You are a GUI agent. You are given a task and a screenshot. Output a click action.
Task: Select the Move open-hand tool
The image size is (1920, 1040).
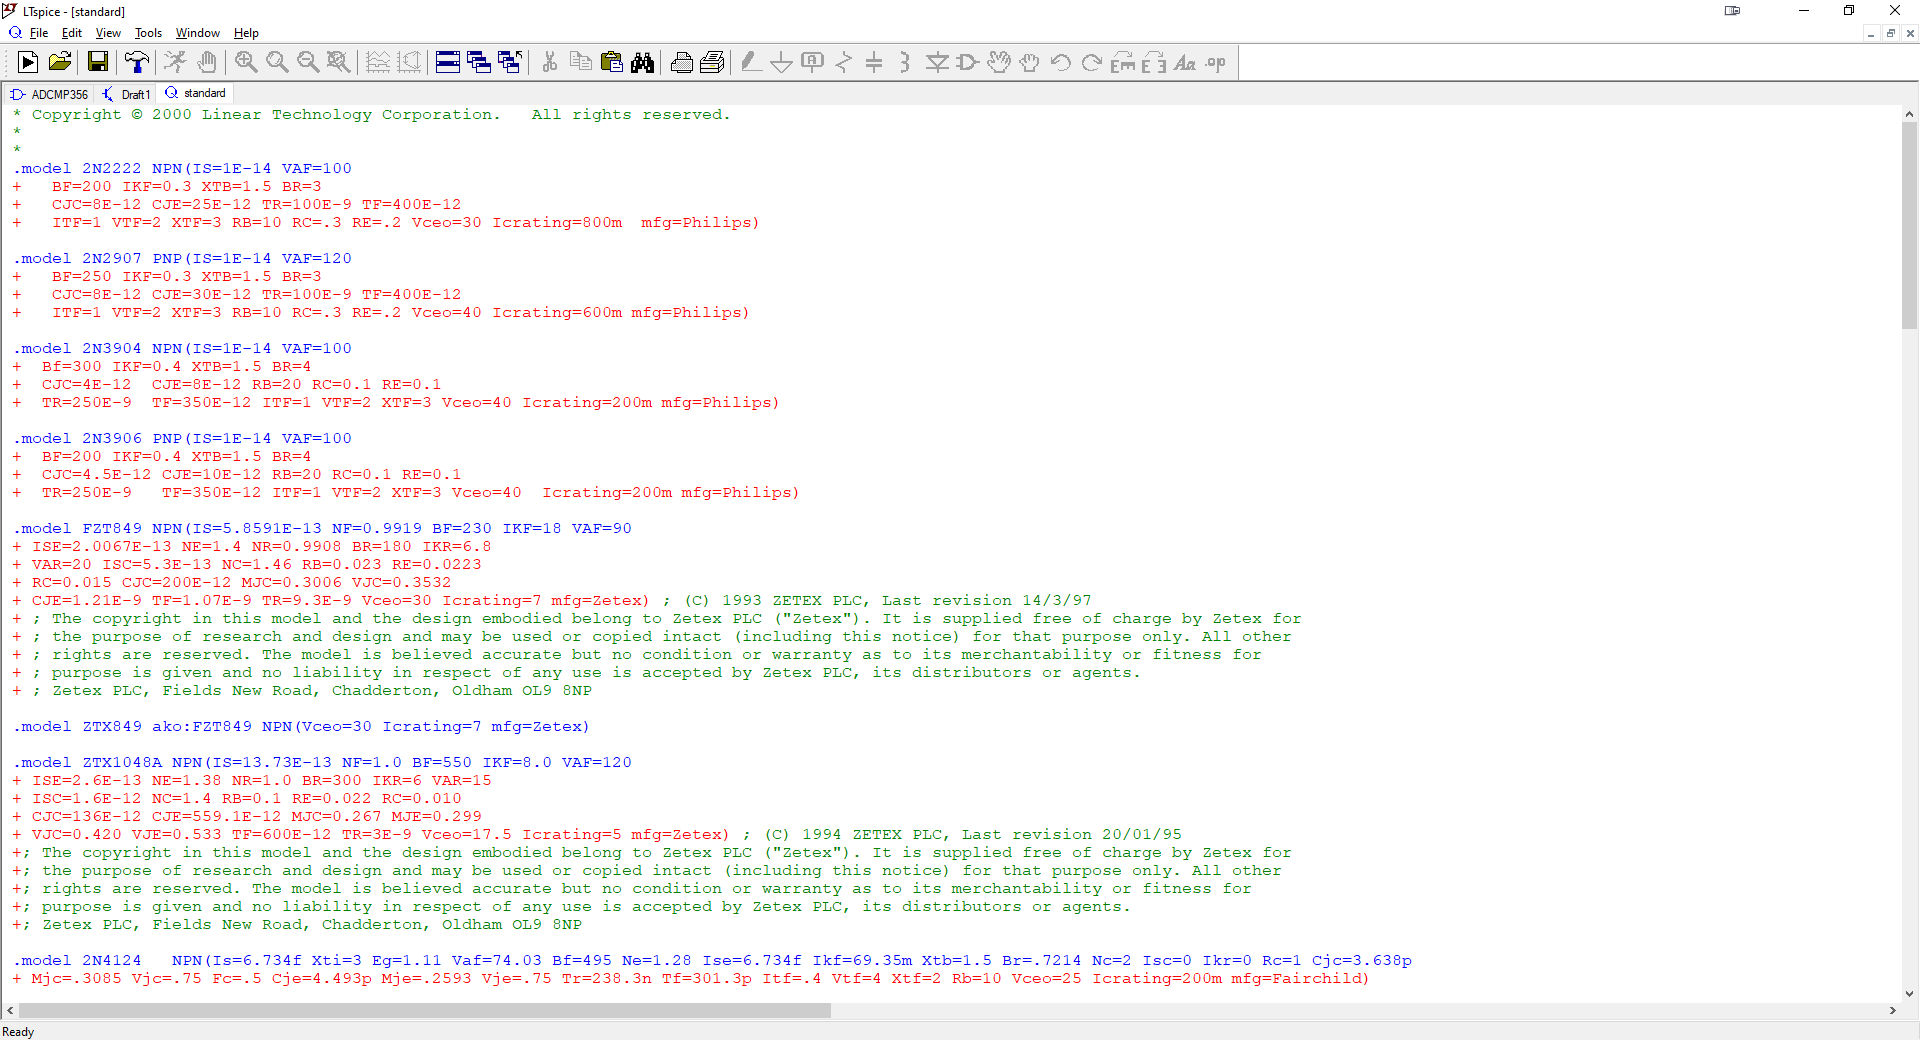pyautogui.click(x=999, y=62)
